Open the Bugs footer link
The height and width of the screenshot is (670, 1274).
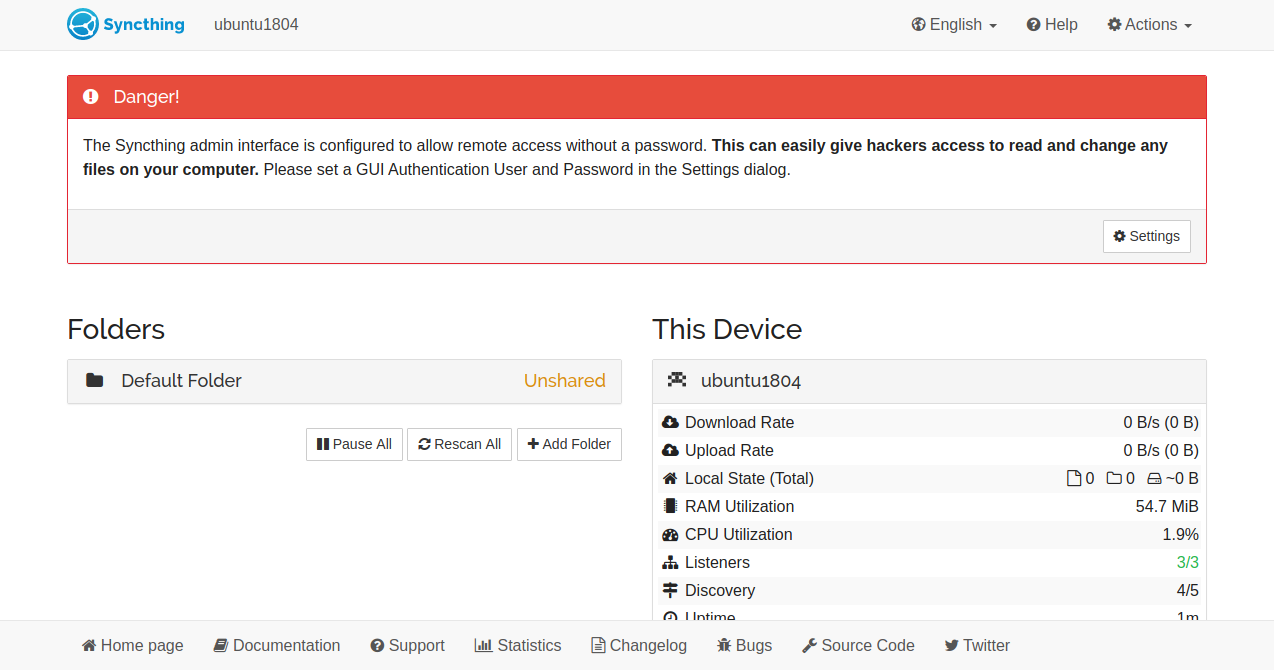(745, 646)
